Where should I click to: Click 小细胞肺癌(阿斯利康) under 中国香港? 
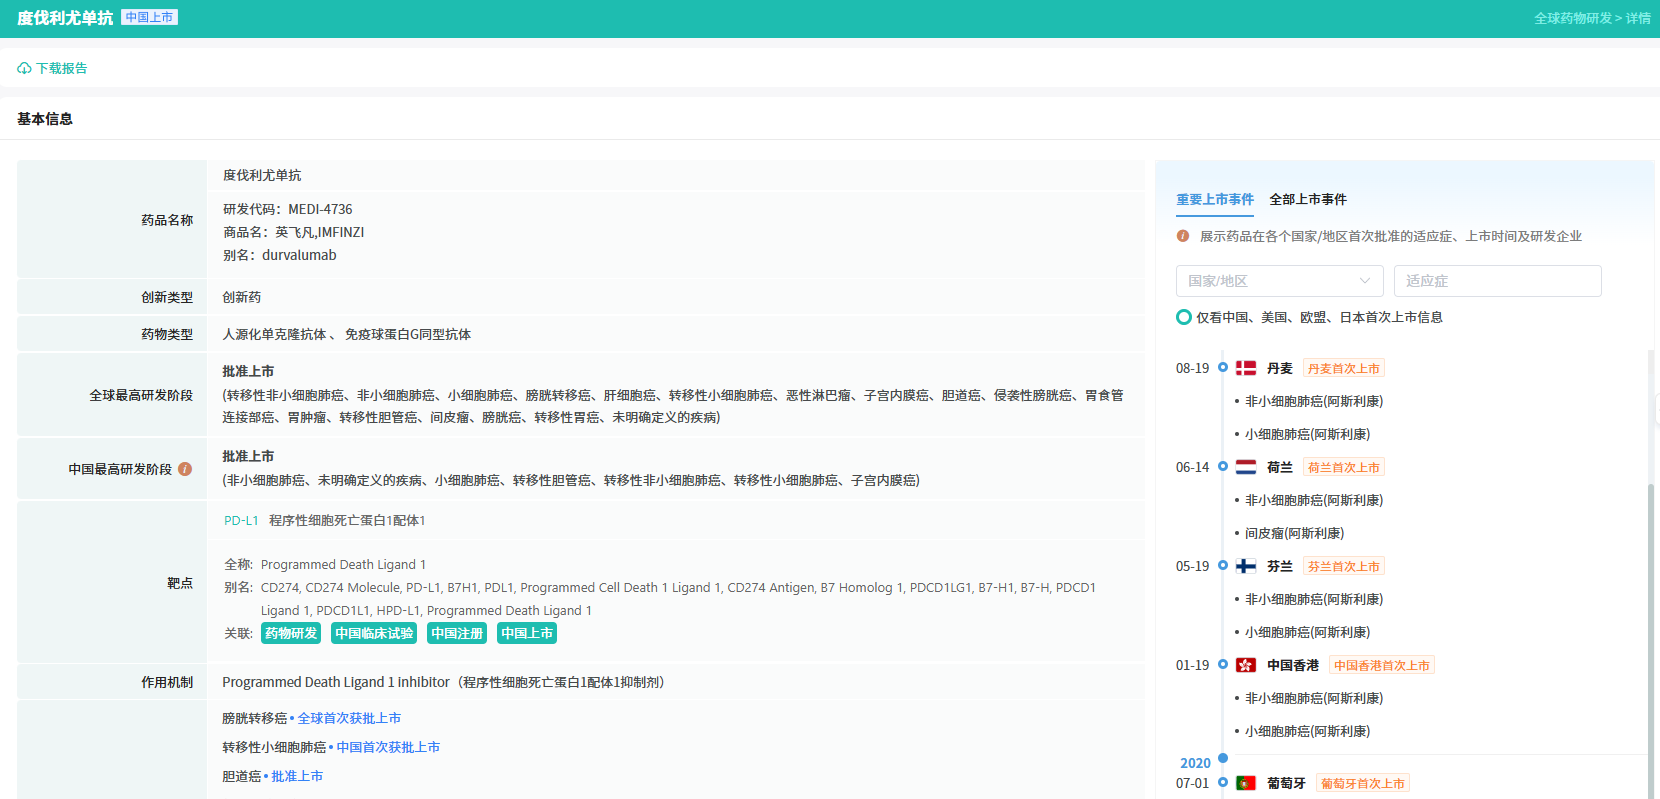(x=1307, y=731)
